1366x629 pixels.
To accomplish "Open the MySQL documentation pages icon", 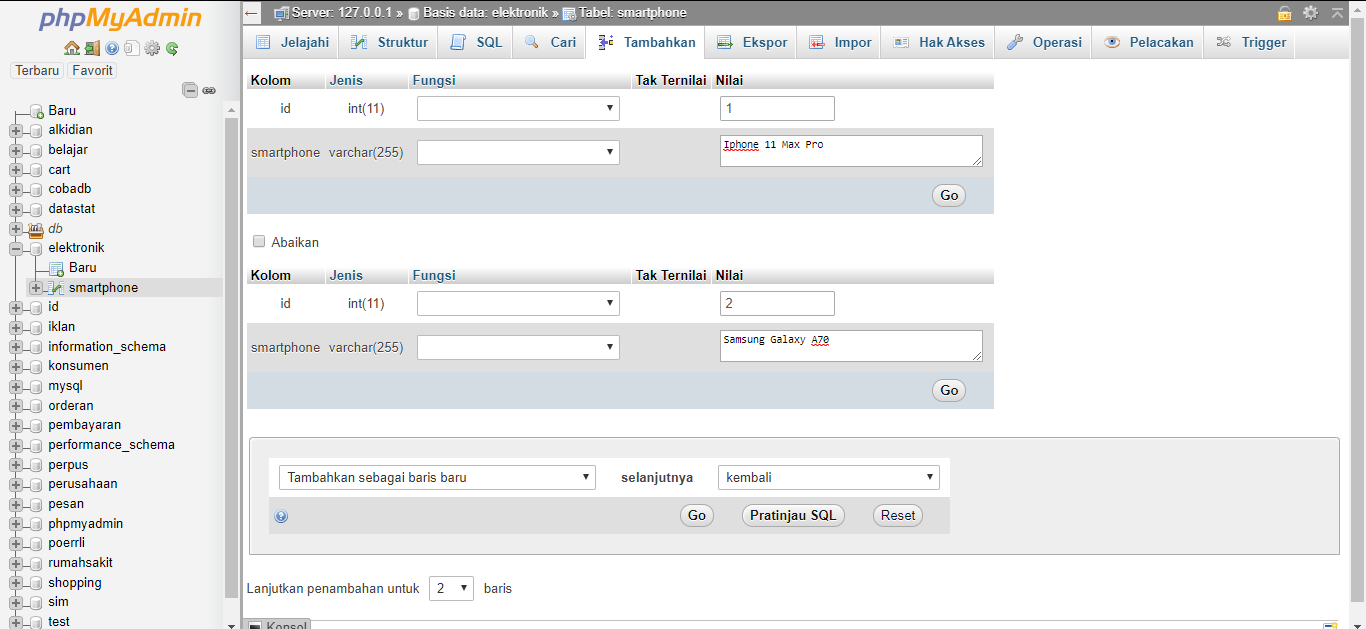I will [x=132, y=48].
